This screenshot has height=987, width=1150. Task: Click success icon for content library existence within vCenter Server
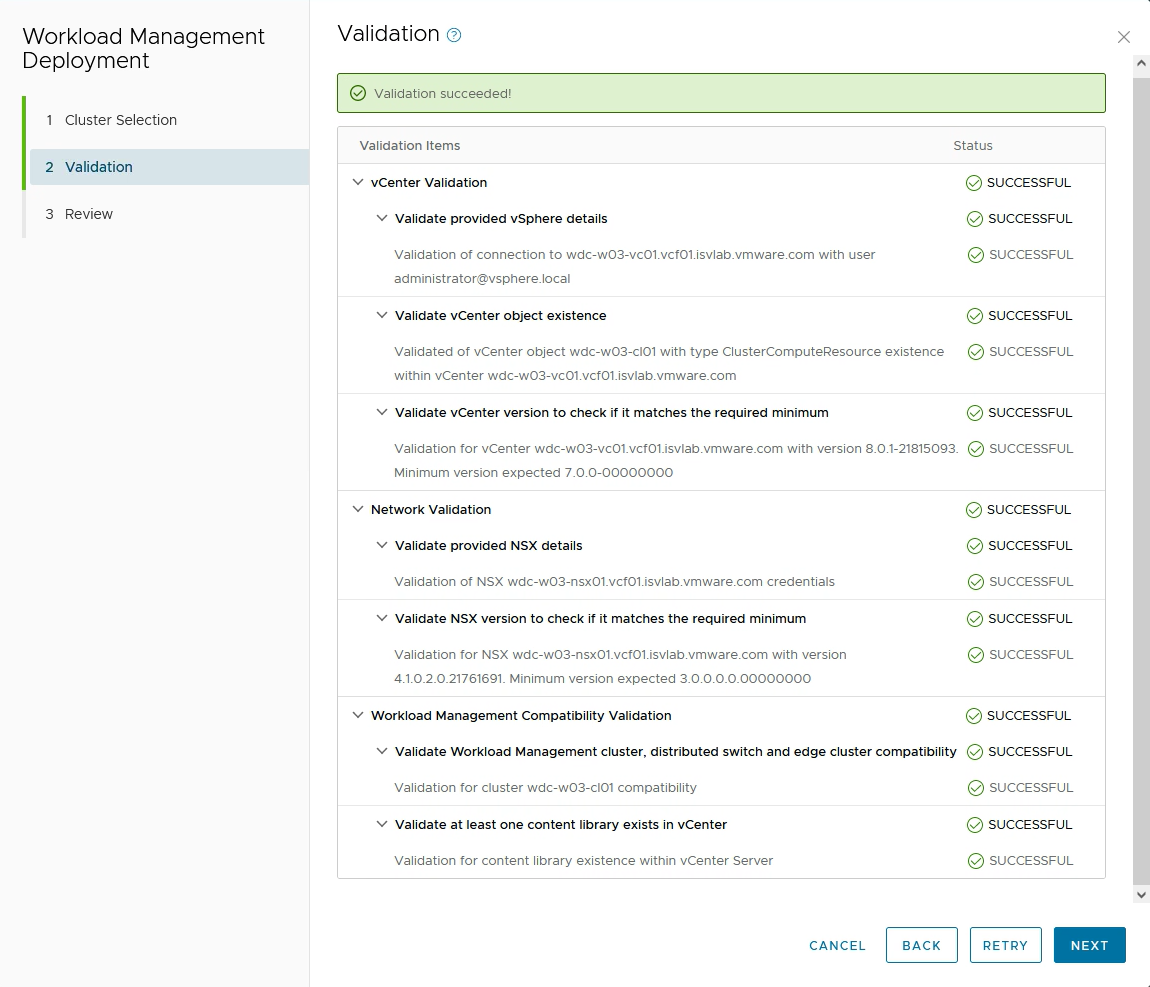[975, 861]
